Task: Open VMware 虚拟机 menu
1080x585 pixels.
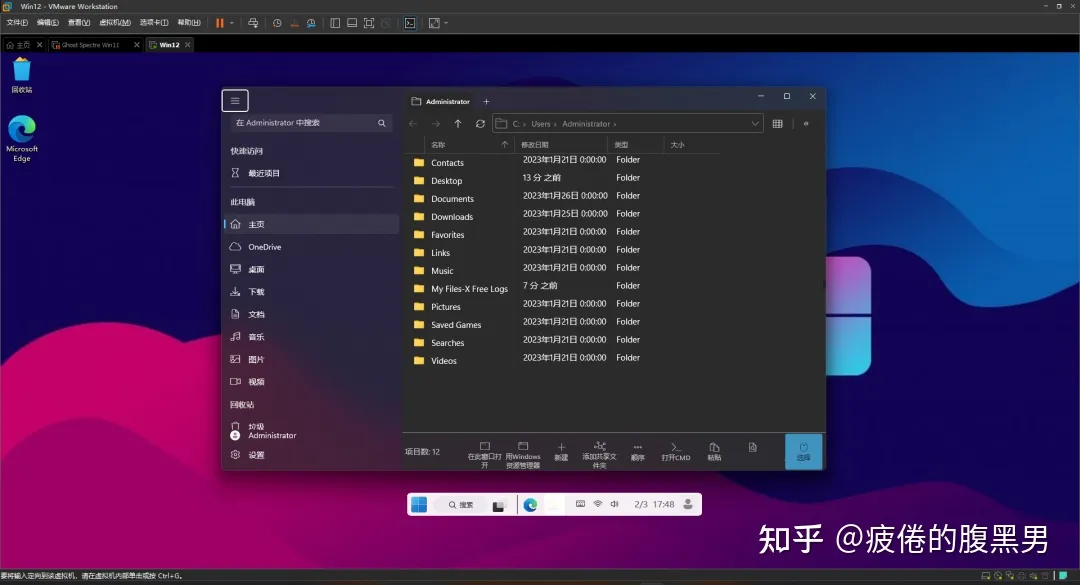Action: coord(115,23)
